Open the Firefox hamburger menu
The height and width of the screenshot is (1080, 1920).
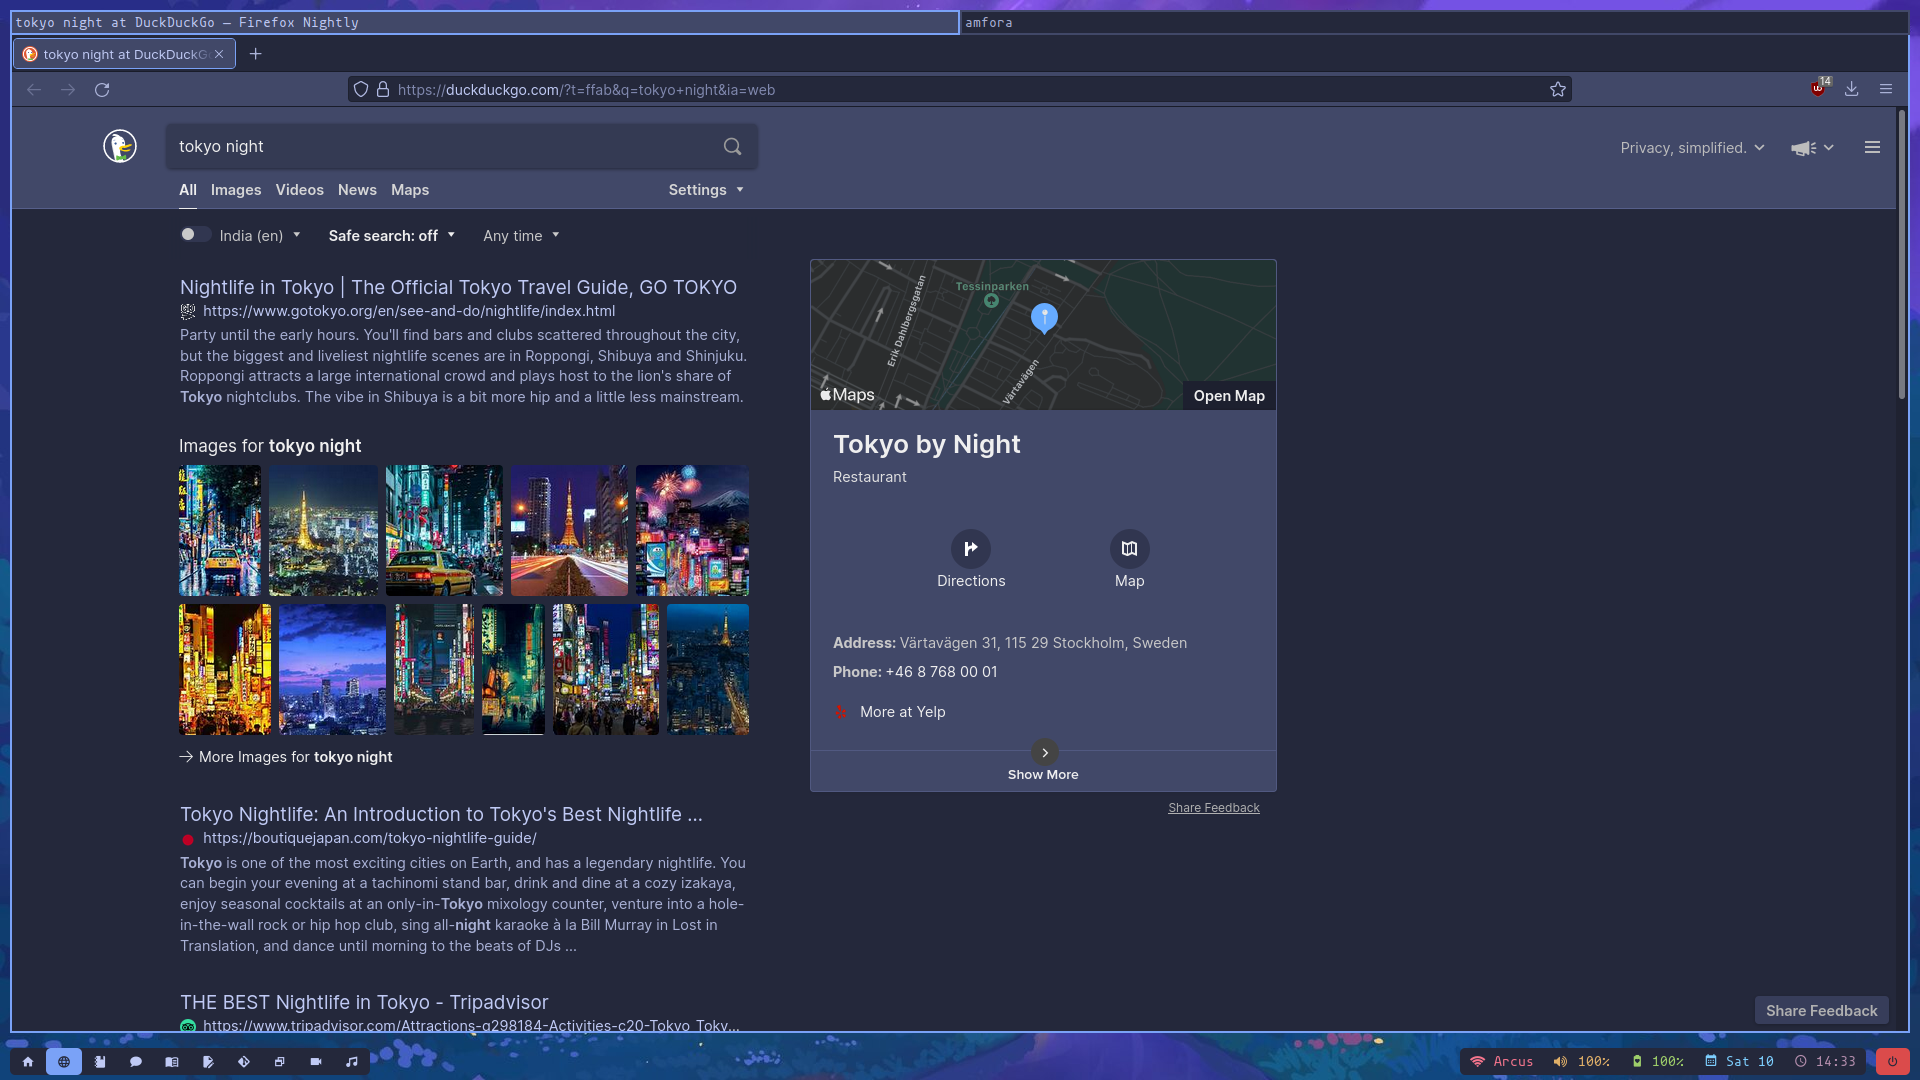click(x=1886, y=90)
